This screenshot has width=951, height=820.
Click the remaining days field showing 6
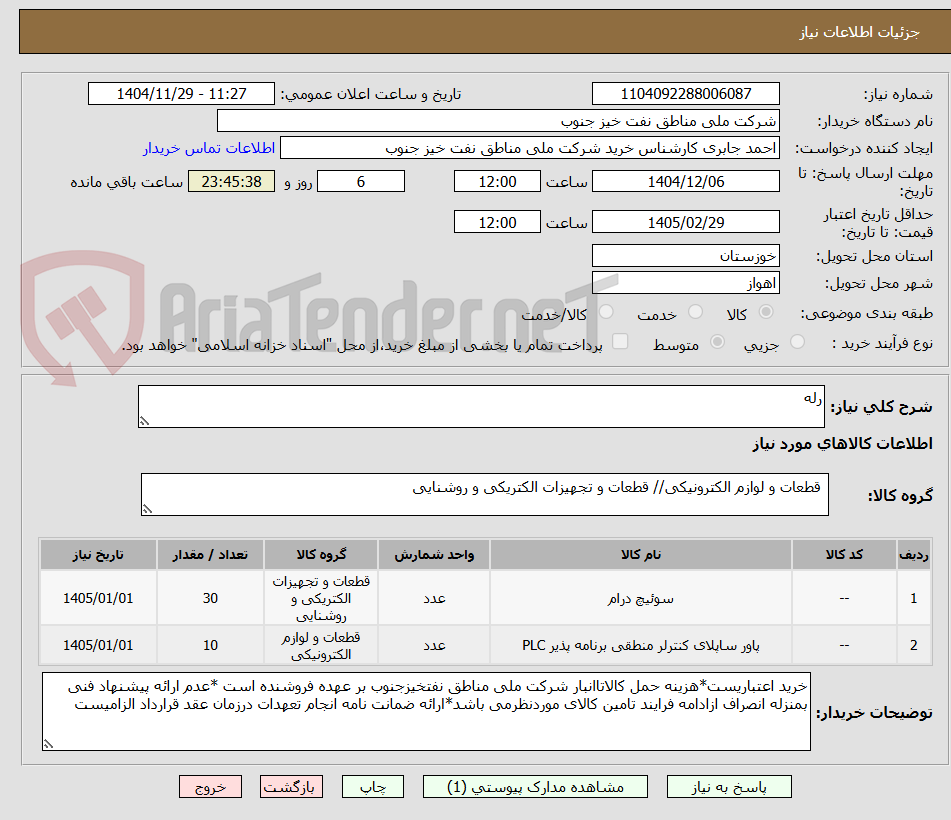pyautogui.click(x=361, y=181)
